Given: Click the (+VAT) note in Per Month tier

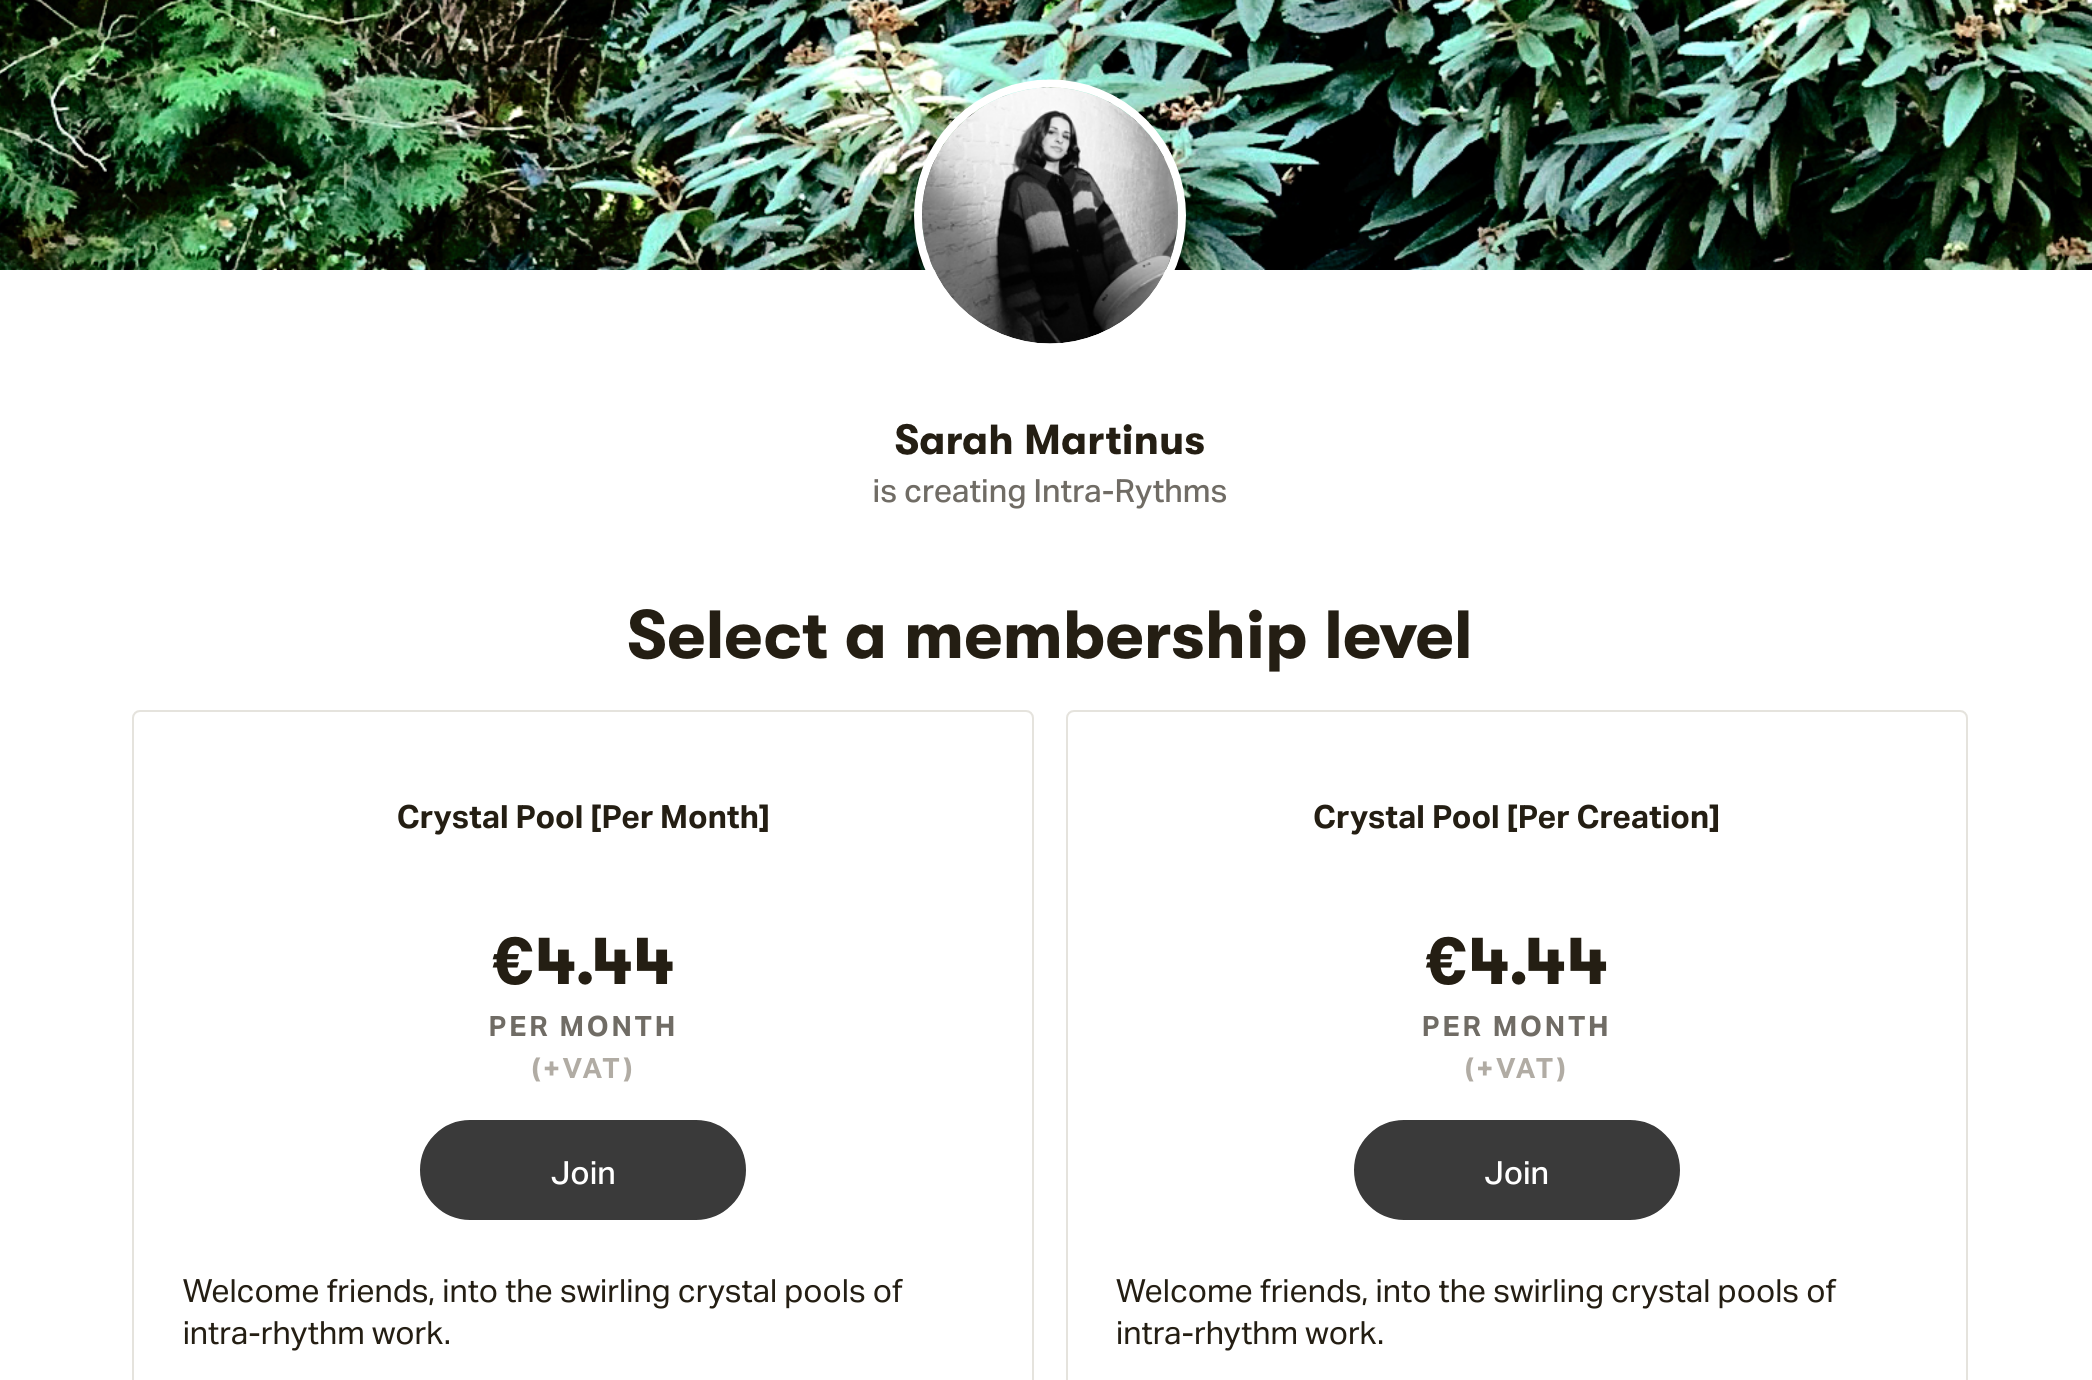Looking at the screenshot, I should tap(582, 1069).
